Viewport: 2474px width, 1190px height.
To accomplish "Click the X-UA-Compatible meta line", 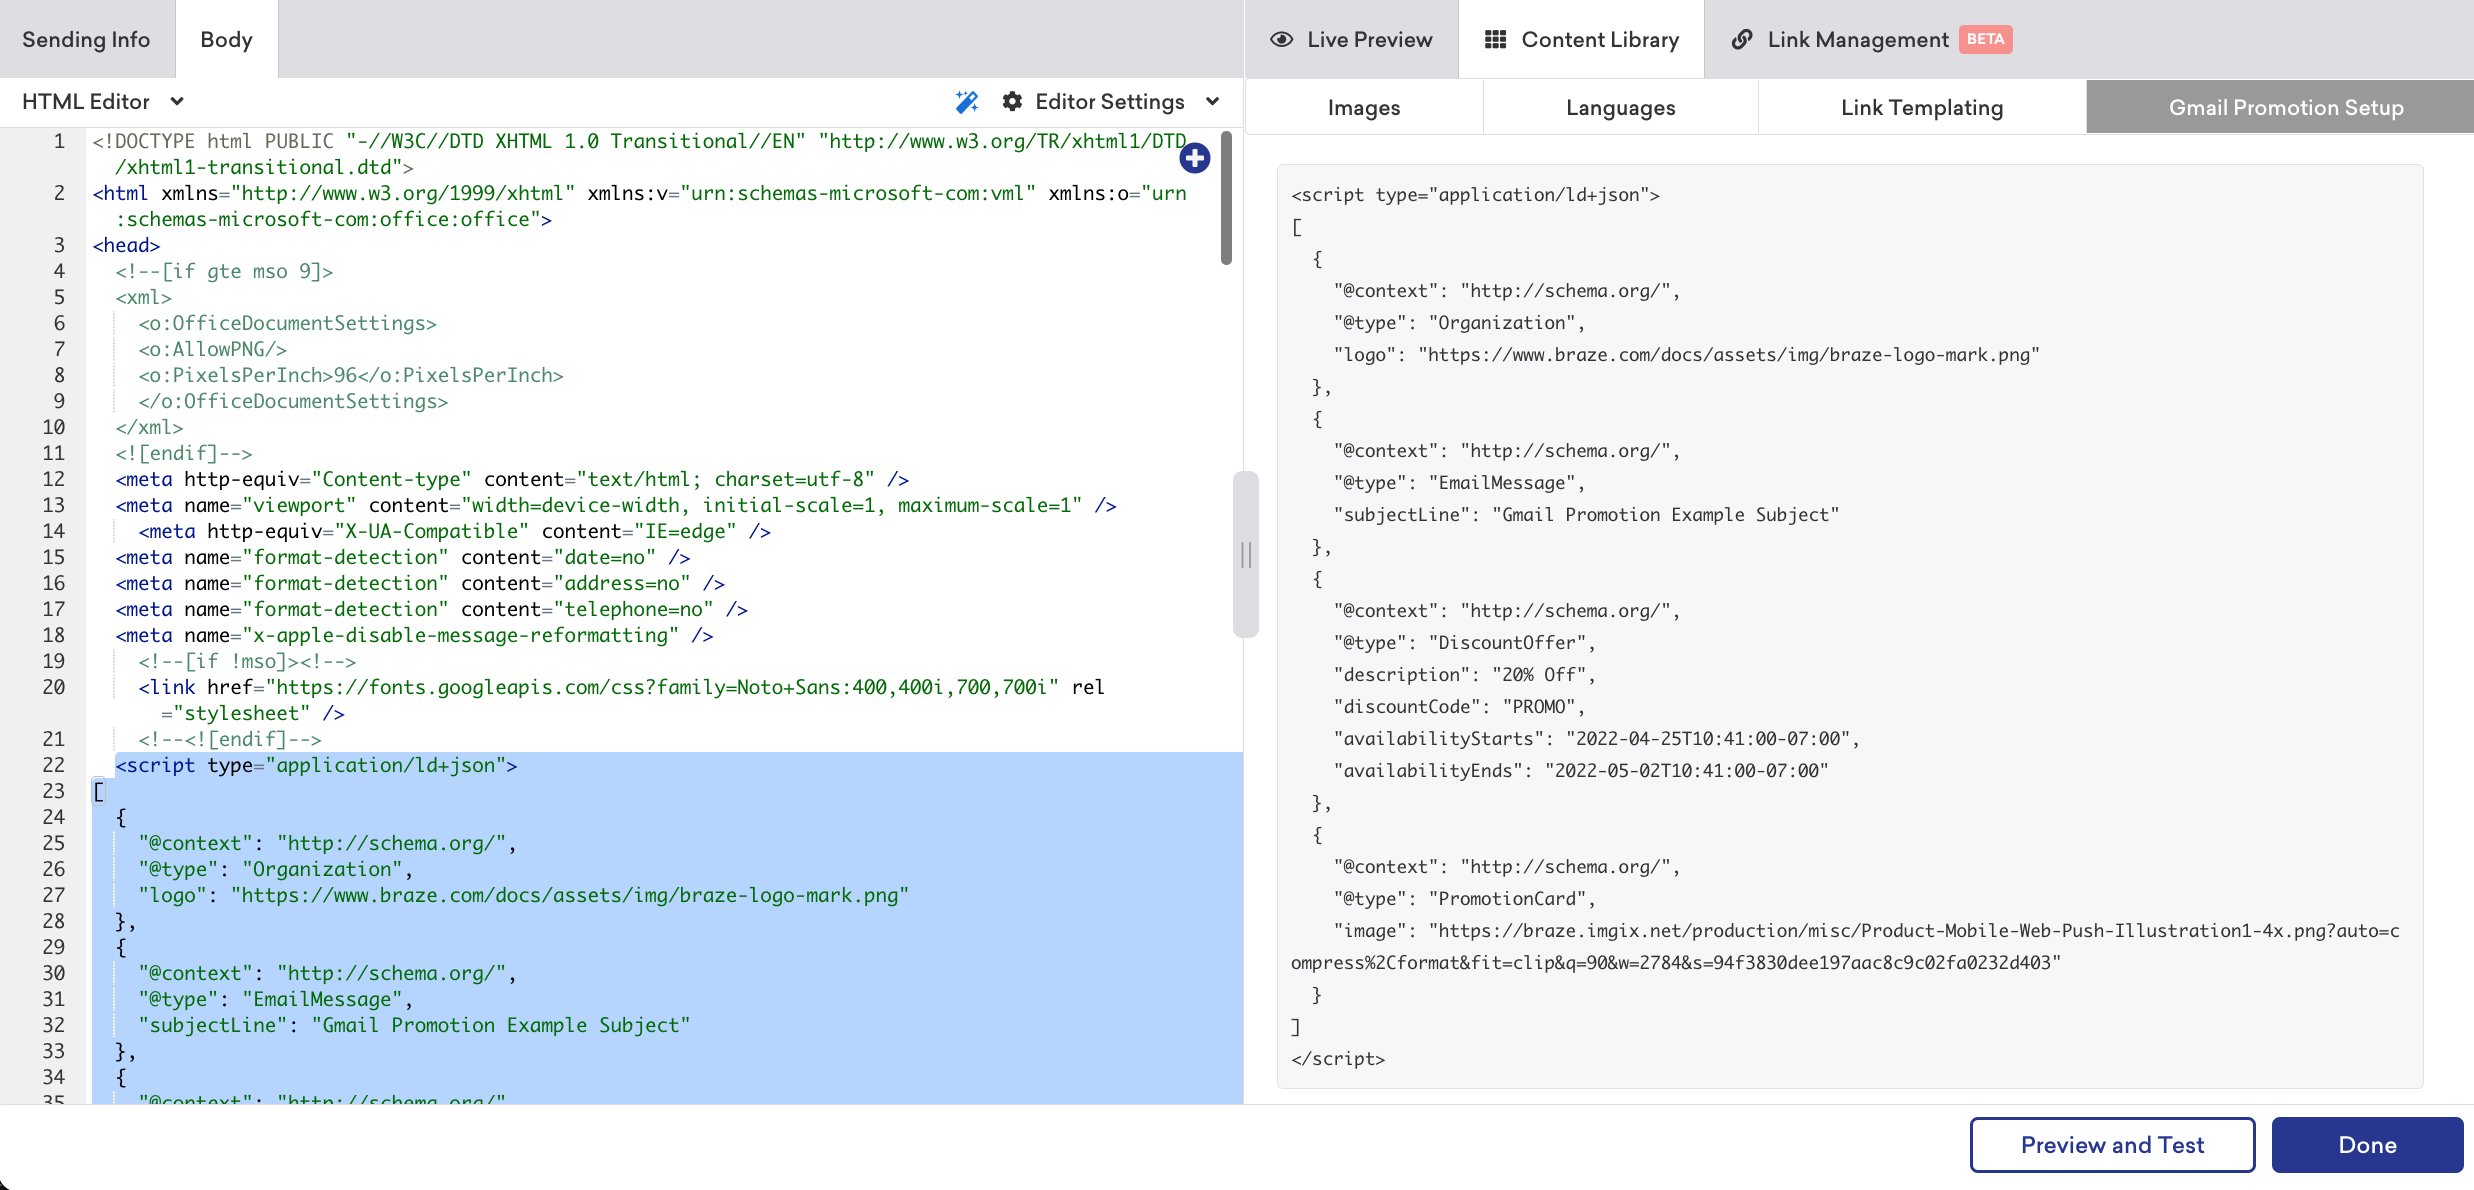I will pos(455,531).
